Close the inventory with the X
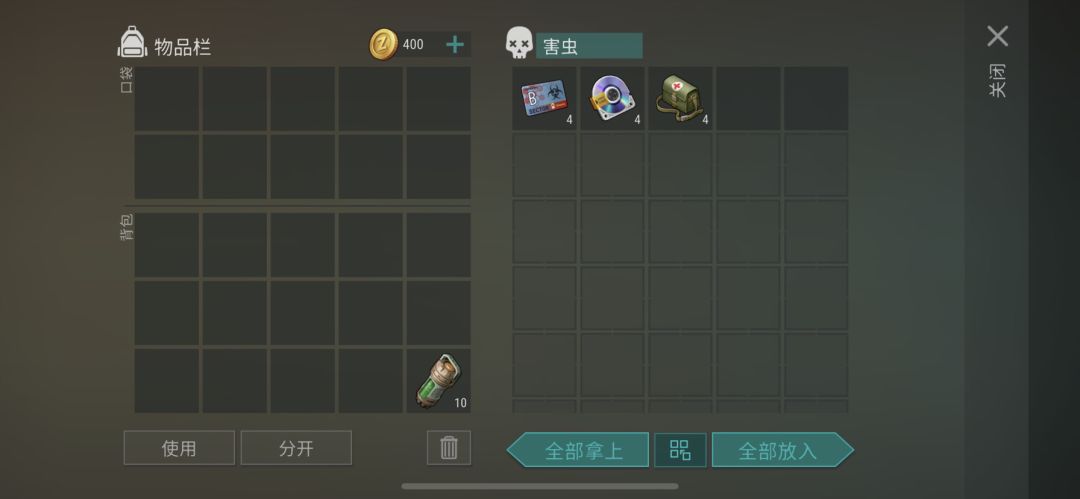This screenshot has height=499, width=1080. tap(997, 36)
